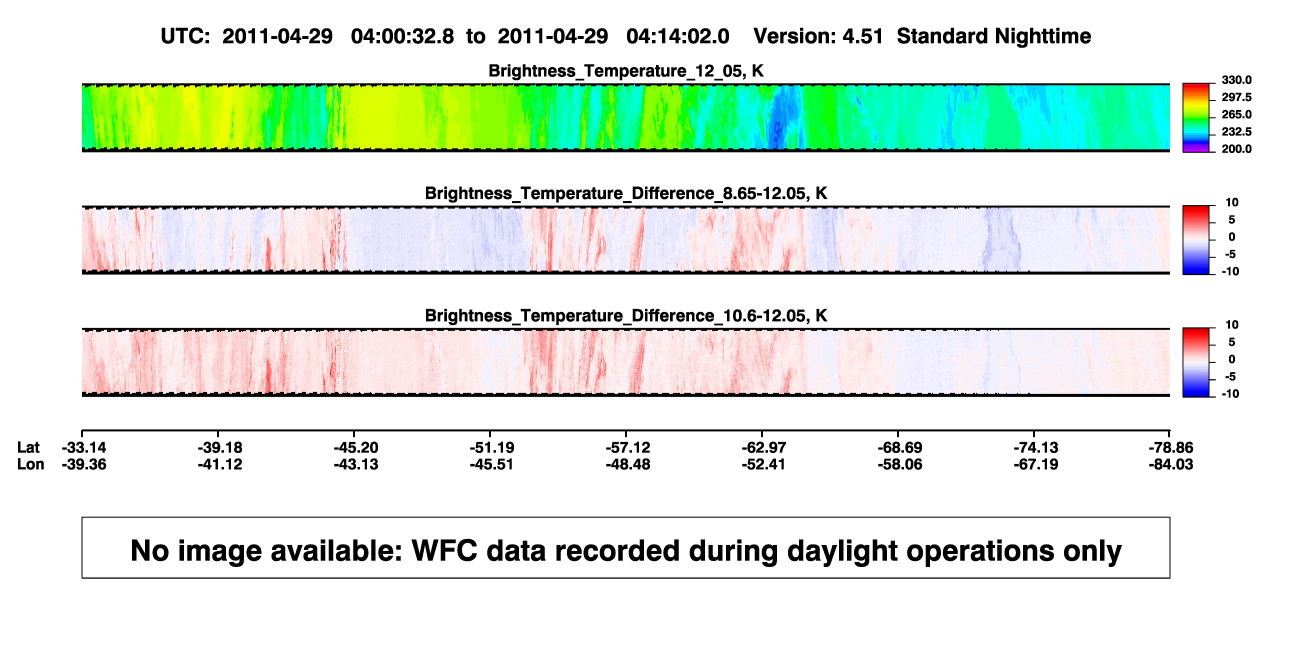Click the 265.0 color bar label

click(x=1237, y=115)
